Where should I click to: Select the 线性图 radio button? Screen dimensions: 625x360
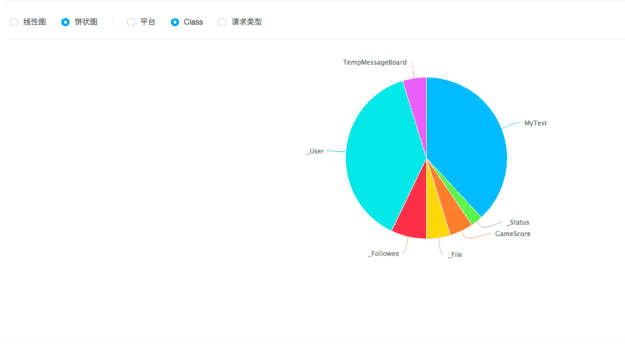coord(14,22)
